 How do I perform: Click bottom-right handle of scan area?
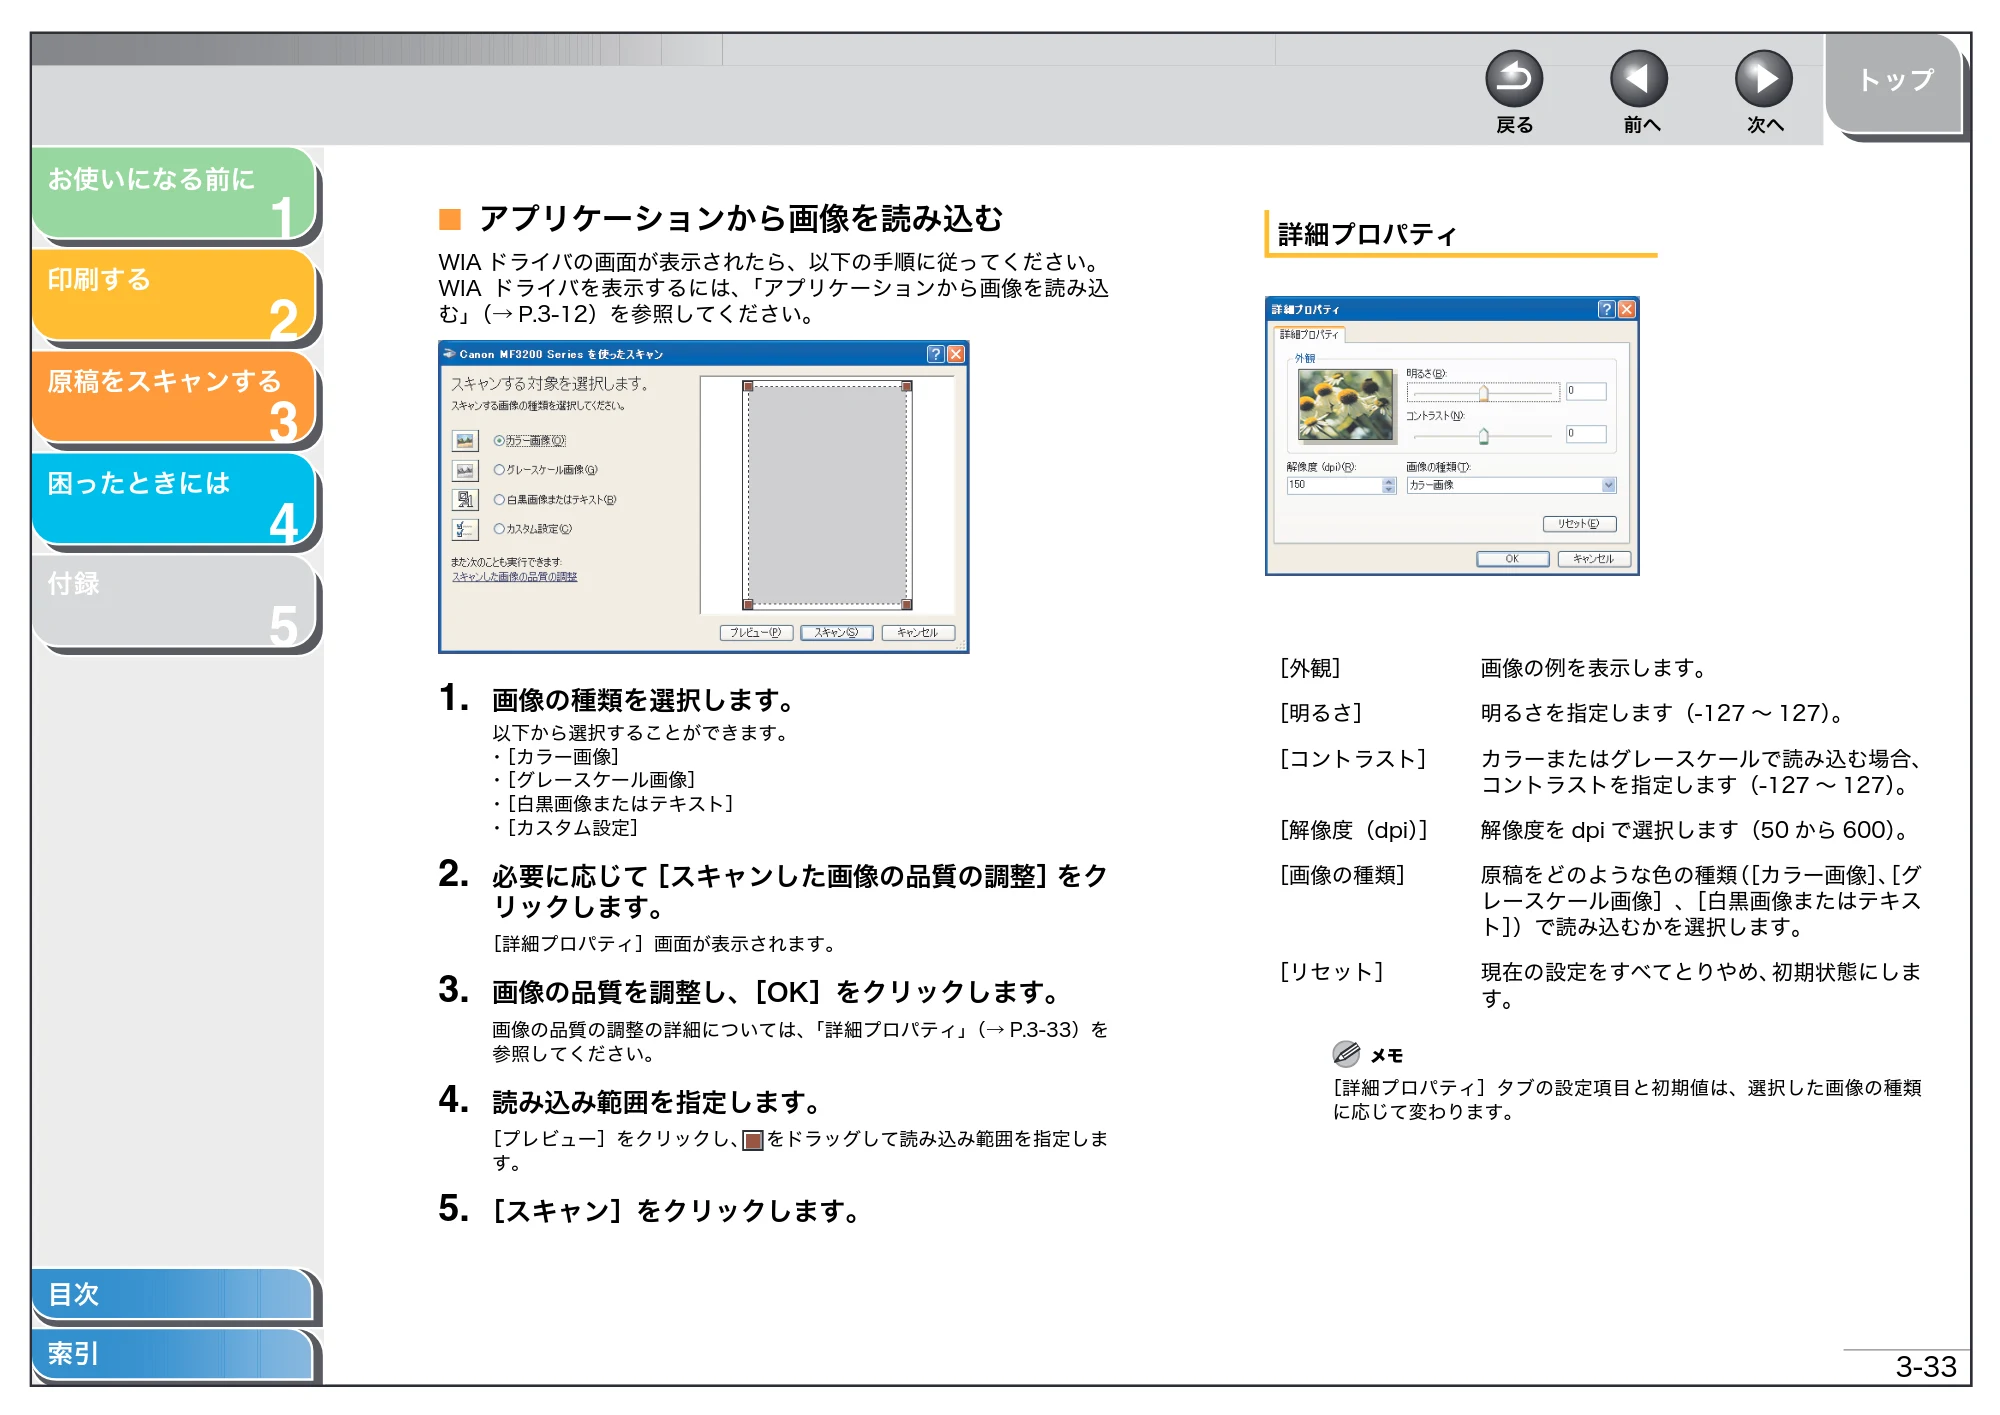(907, 604)
